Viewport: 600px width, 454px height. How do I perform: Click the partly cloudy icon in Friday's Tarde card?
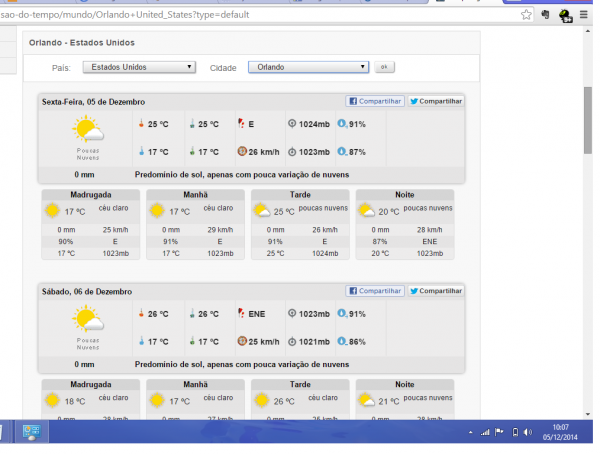[261, 211]
